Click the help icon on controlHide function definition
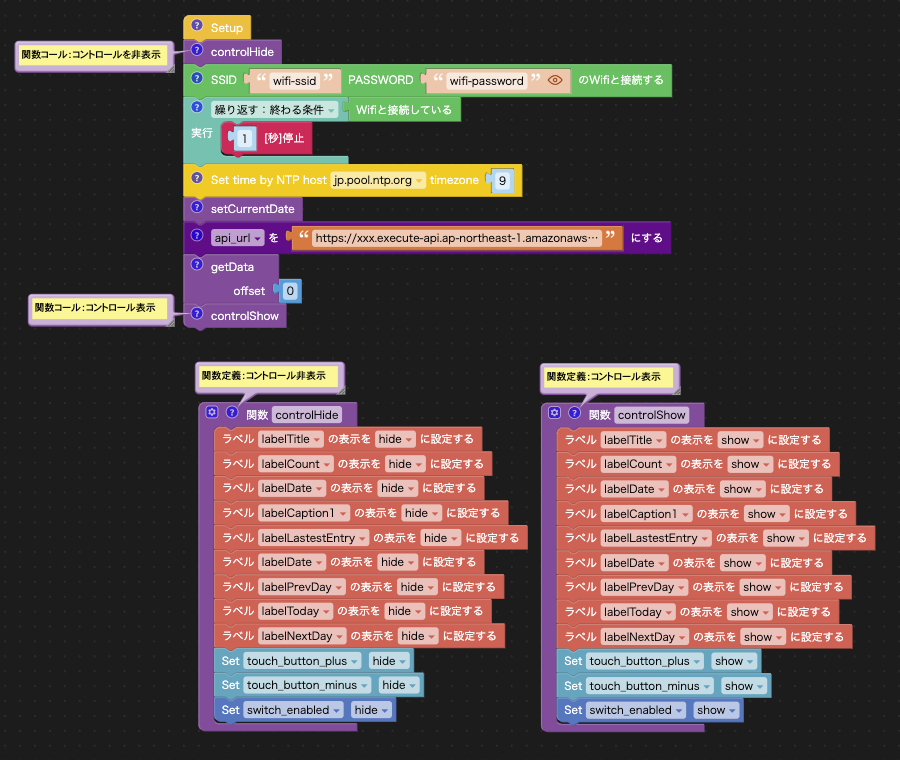The image size is (900, 760). (x=232, y=413)
